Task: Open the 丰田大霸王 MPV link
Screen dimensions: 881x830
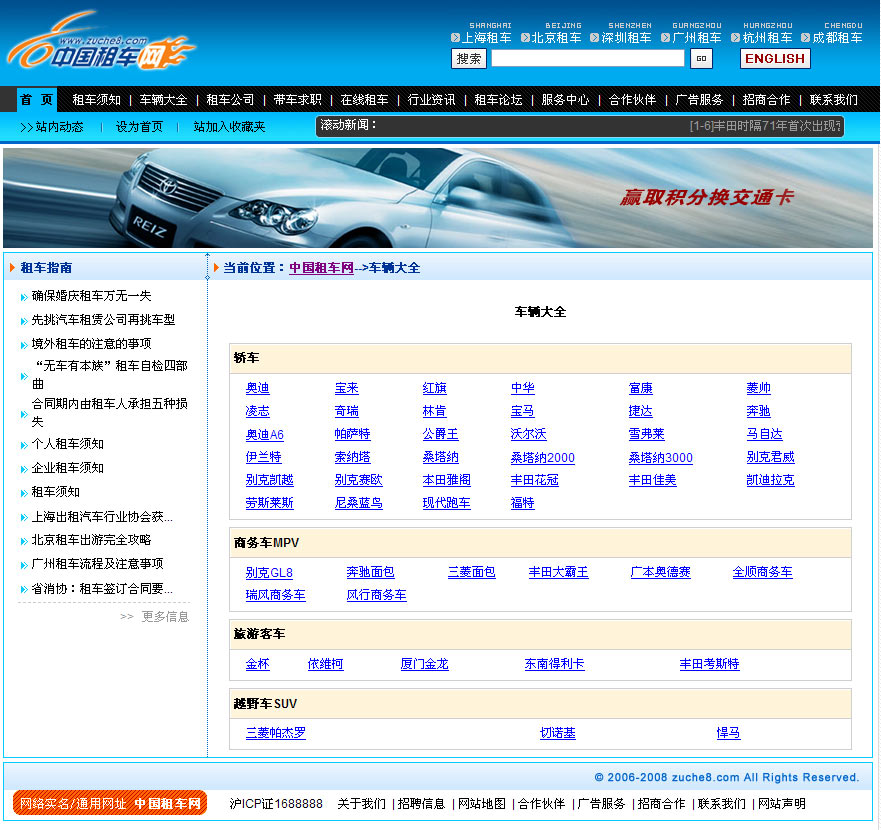Action: (558, 573)
